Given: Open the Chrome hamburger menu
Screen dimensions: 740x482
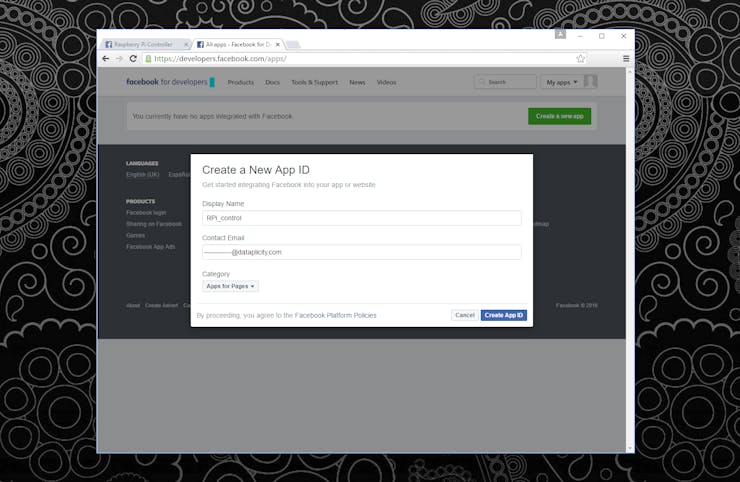Looking at the screenshot, I should (x=626, y=59).
